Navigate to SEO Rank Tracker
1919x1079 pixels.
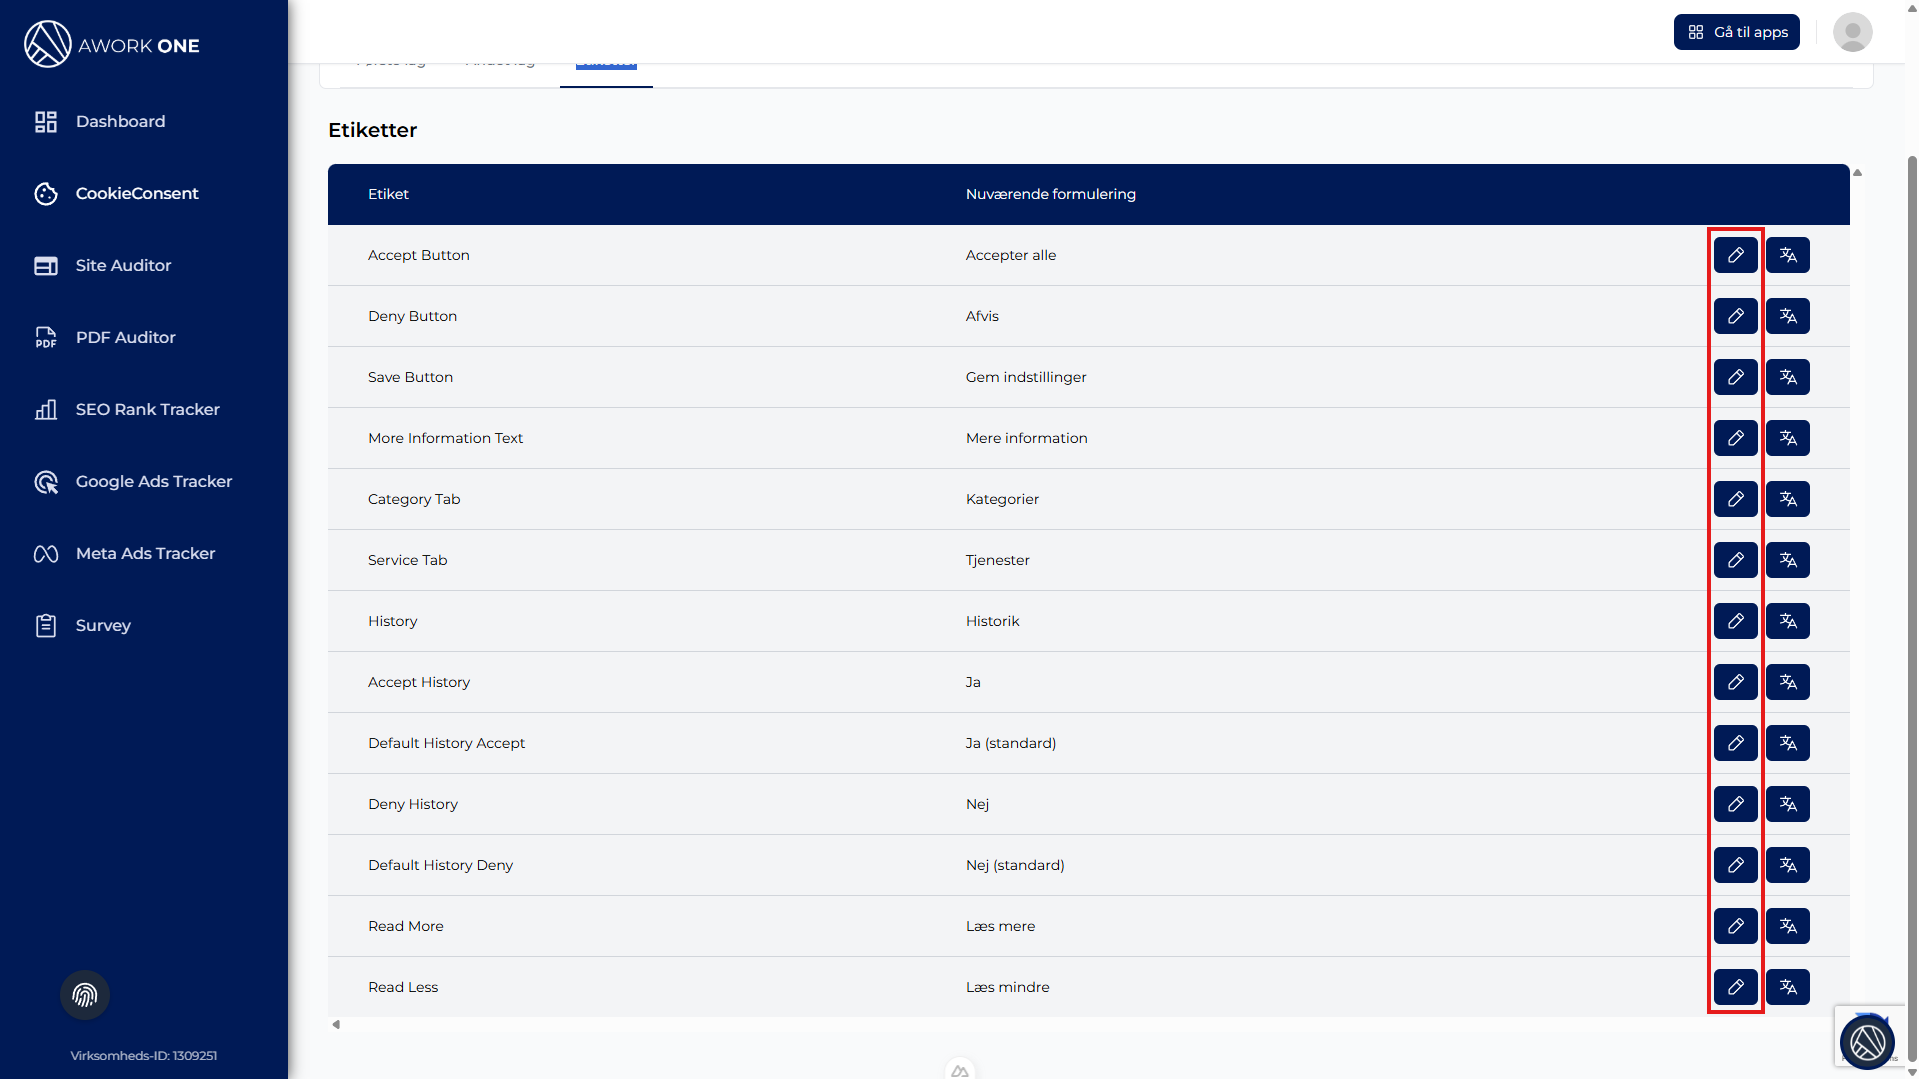coord(147,409)
